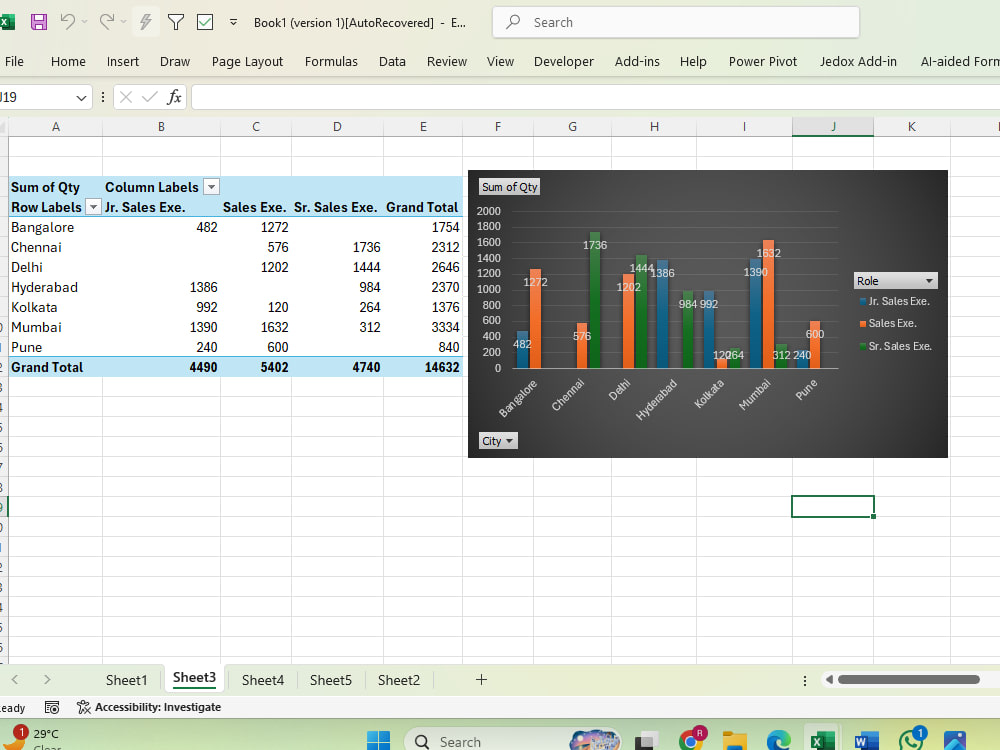The height and width of the screenshot is (750, 1000).
Task: Switch to the Sheet1 tab
Action: (x=126, y=680)
